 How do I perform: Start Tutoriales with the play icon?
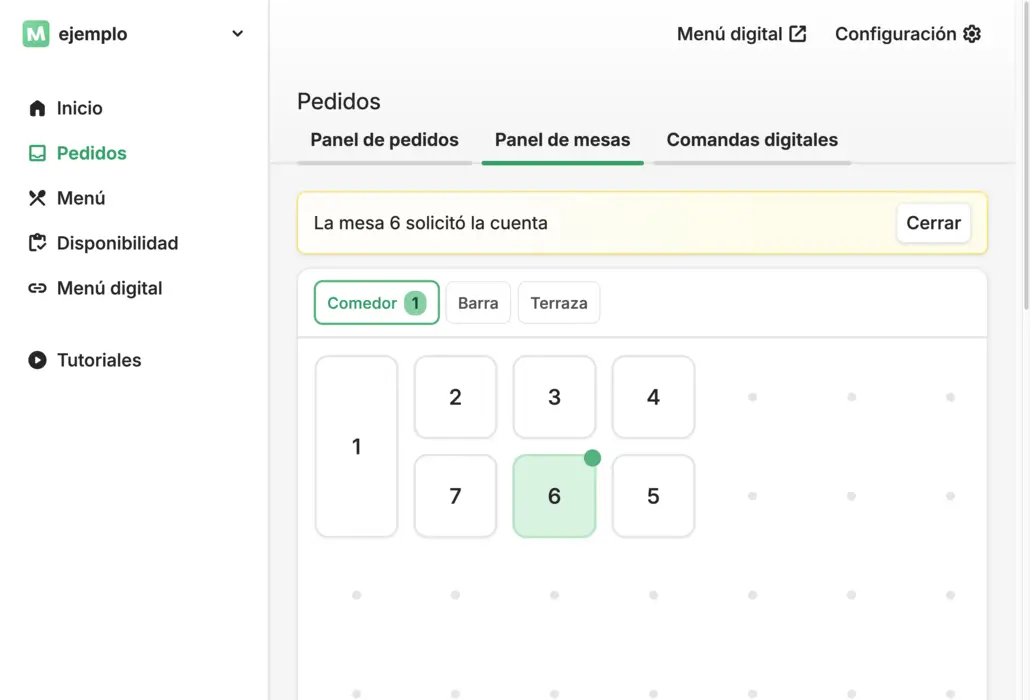(38, 360)
